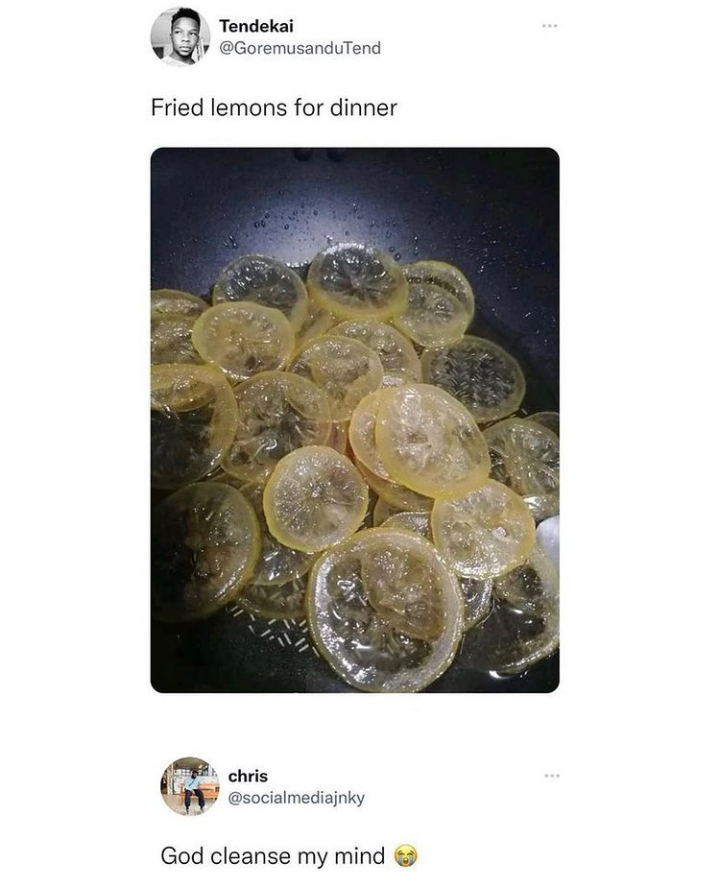Viewport: 720px width, 893px height.
Task: Visit the @socialmediajnky handle
Action: (x=296, y=798)
